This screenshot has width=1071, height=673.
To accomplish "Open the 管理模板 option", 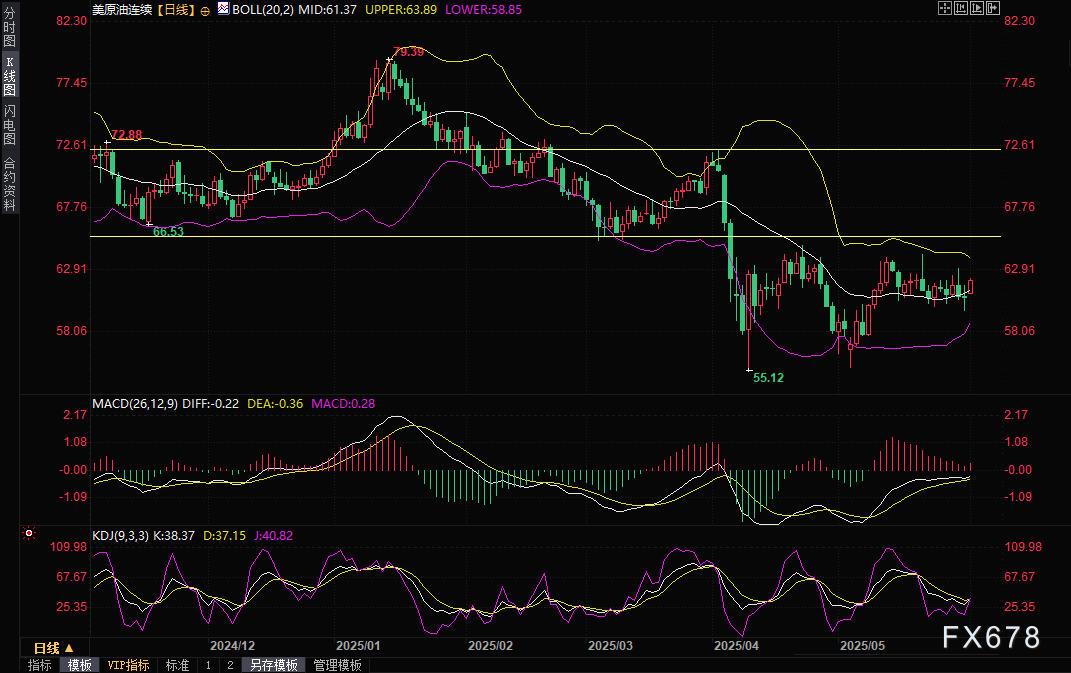I will (x=337, y=665).
